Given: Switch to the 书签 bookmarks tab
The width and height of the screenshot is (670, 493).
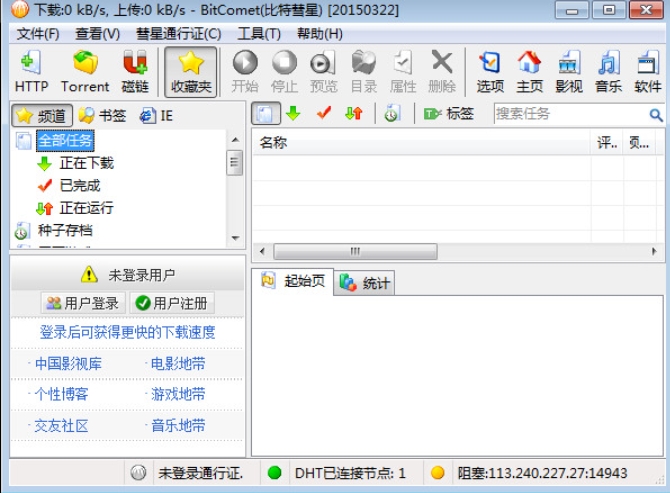Looking at the screenshot, I should 103,115.
